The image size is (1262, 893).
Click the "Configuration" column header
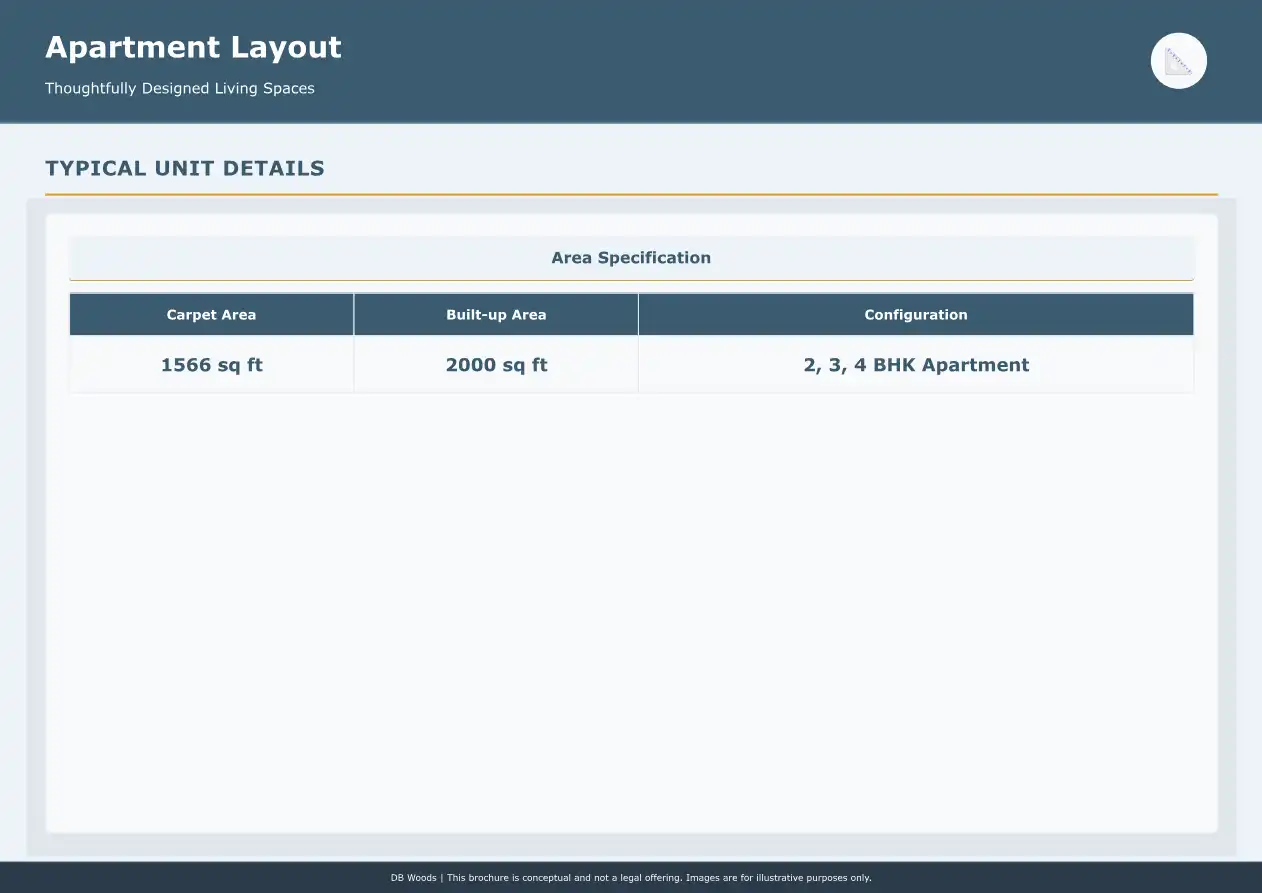[x=915, y=315]
